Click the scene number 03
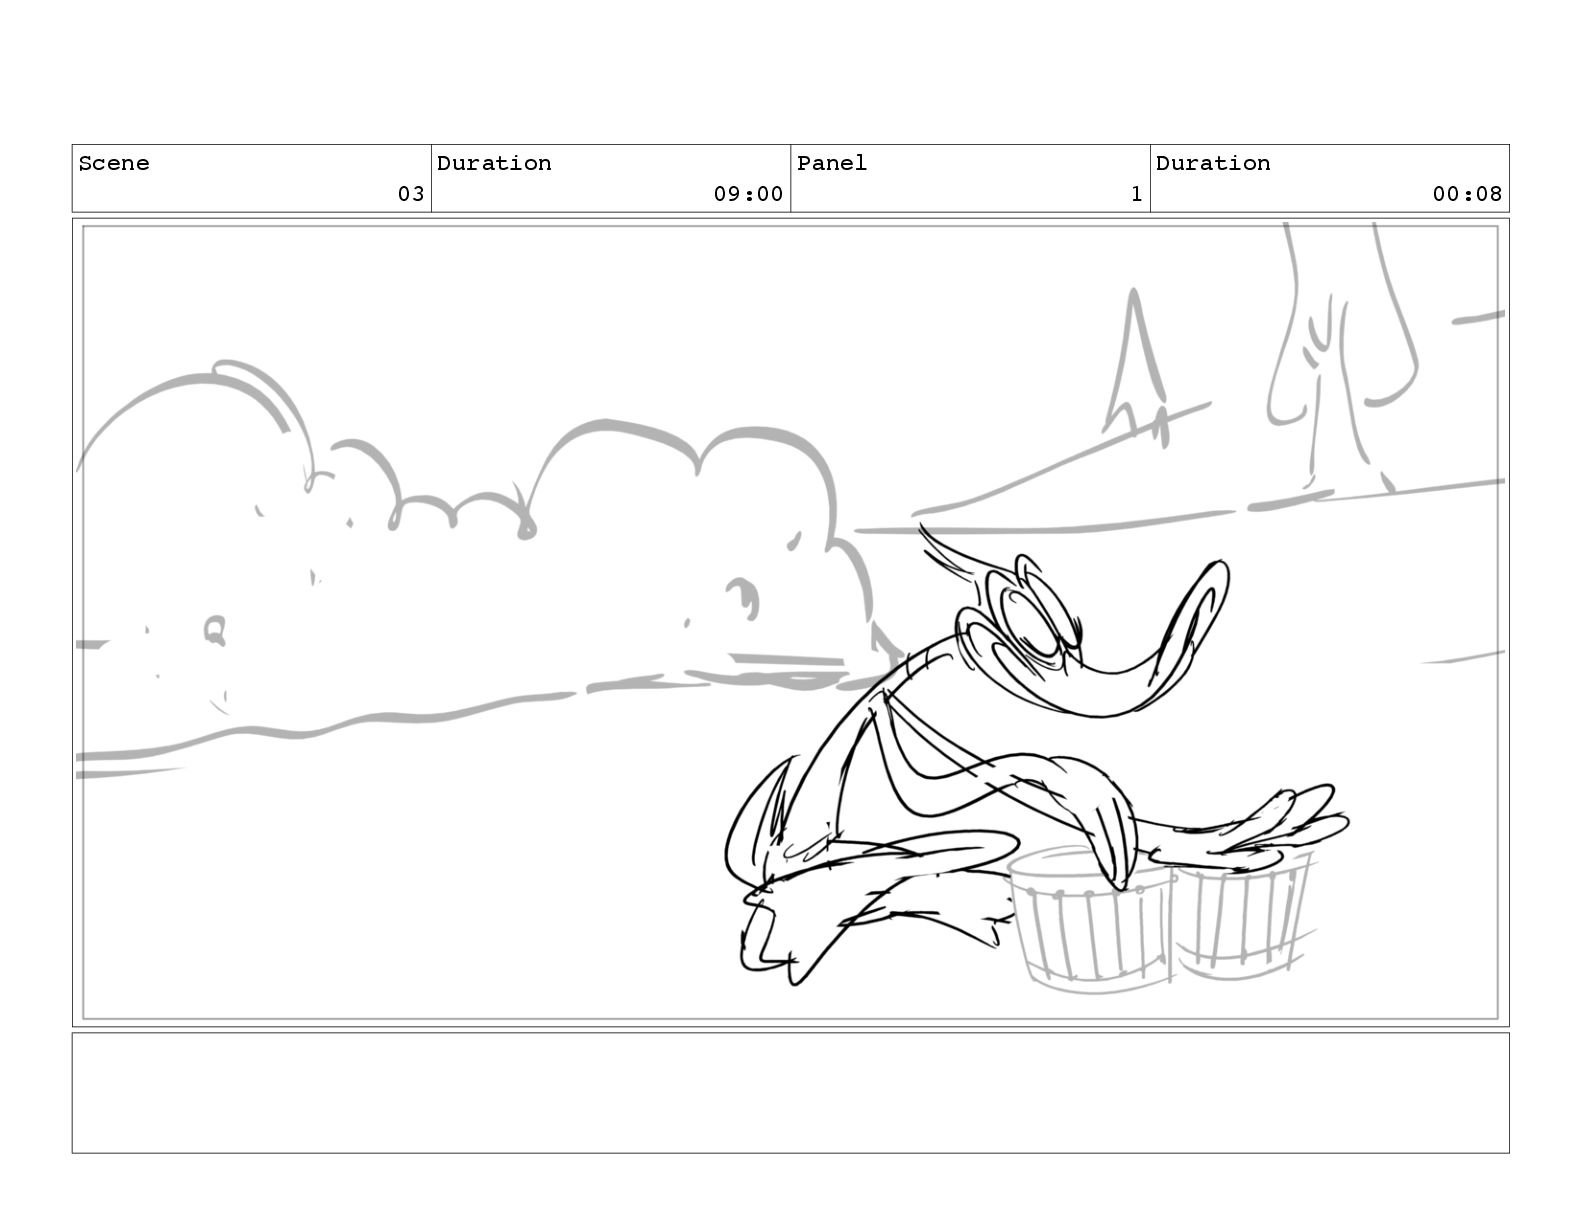This screenshot has width=1582, height=1225. [411, 194]
